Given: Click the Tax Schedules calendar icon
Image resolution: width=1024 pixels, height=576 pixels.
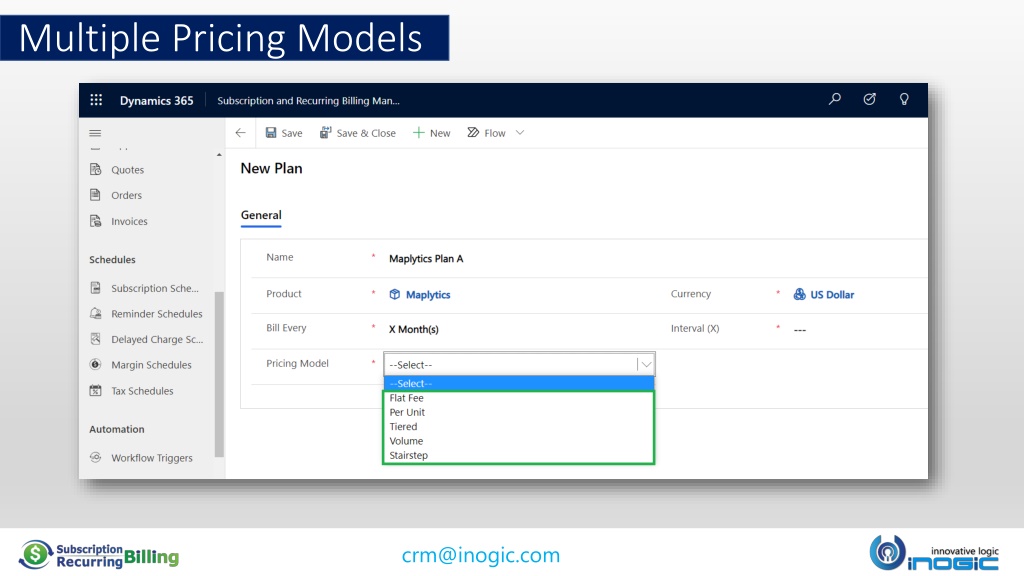Looking at the screenshot, I should [95, 391].
